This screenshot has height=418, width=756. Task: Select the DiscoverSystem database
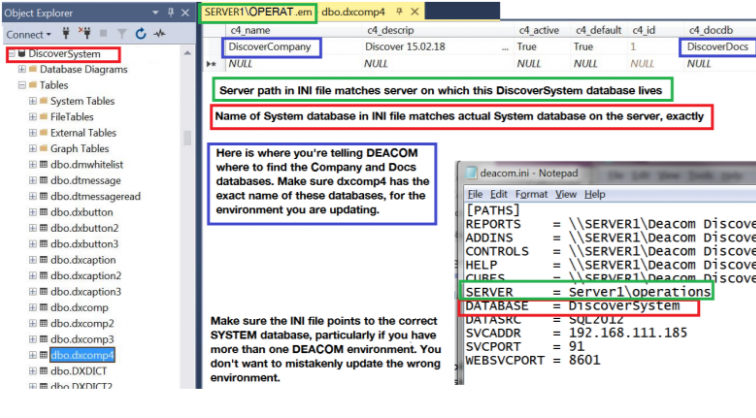pos(64,54)
